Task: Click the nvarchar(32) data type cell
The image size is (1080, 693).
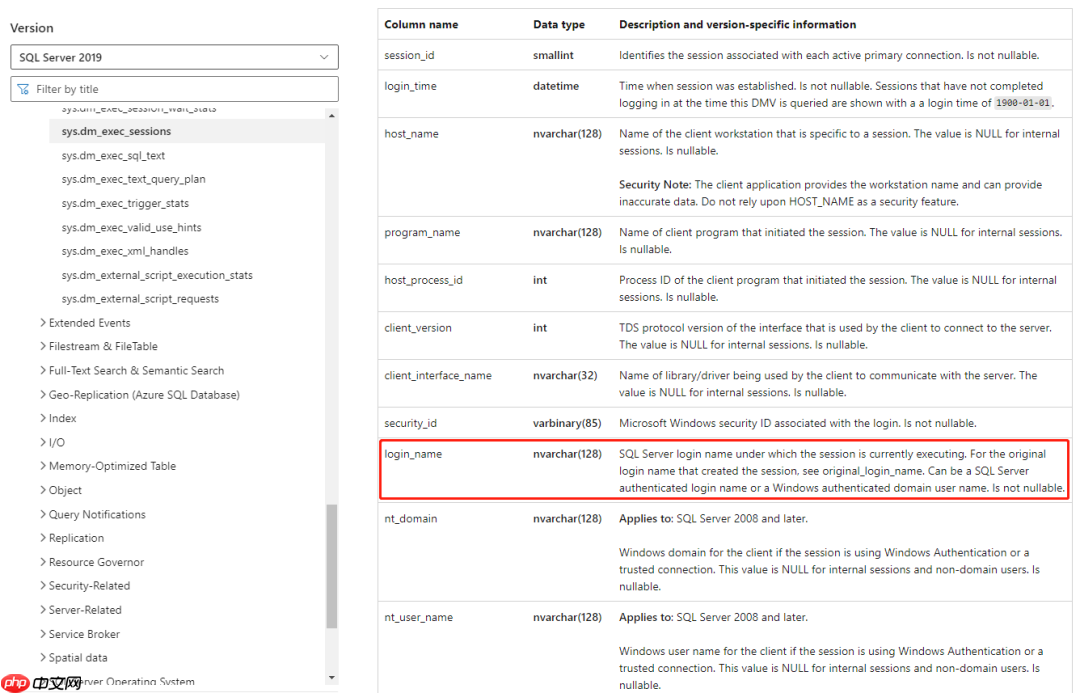Action: [x=565, y=375]
